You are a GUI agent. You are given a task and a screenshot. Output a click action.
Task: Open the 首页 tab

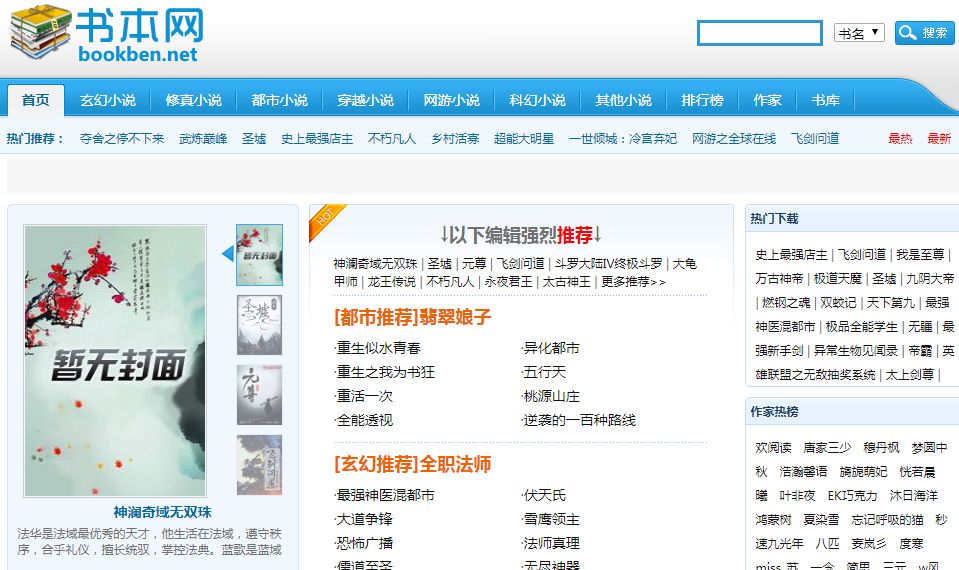[35, 100]
